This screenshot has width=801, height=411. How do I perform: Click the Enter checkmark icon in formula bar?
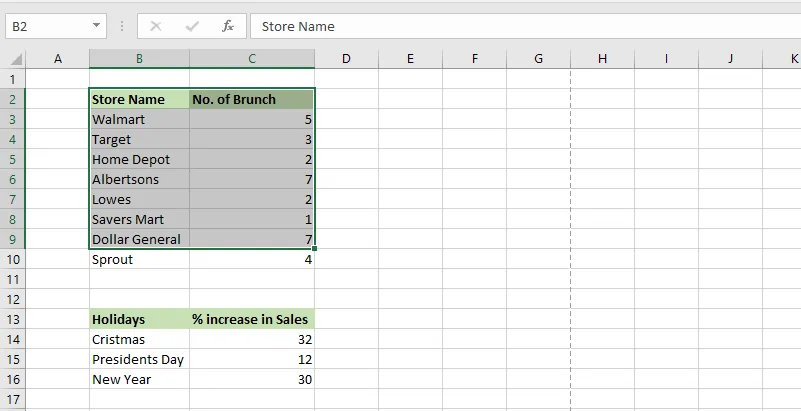(192, 26)
